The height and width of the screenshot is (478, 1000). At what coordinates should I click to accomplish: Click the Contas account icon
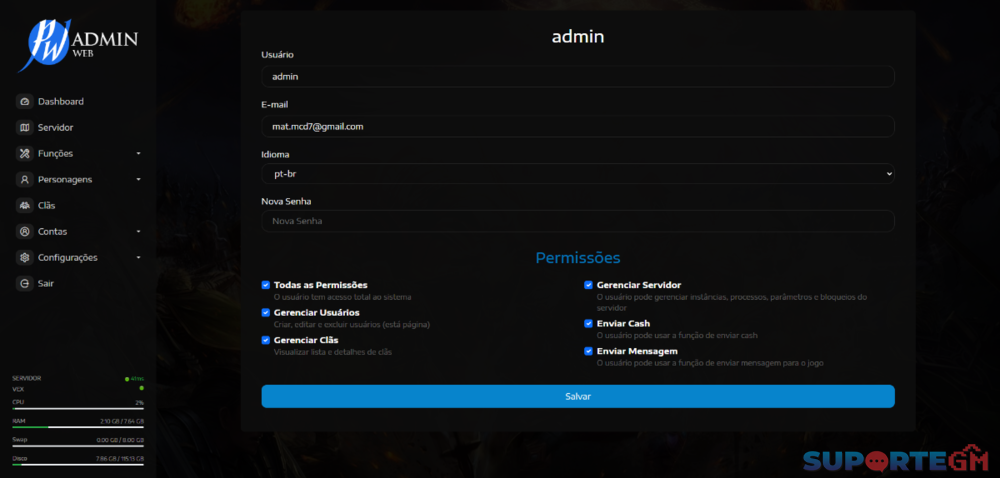coord(25,232)
